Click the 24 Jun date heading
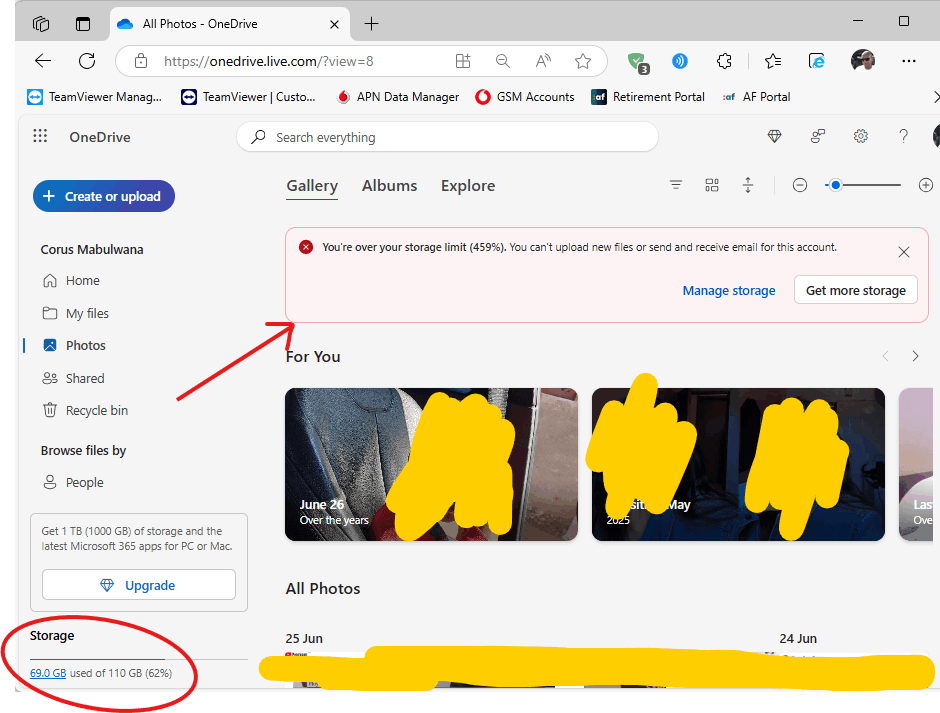940x713 pixels. (x=798, y=639)
